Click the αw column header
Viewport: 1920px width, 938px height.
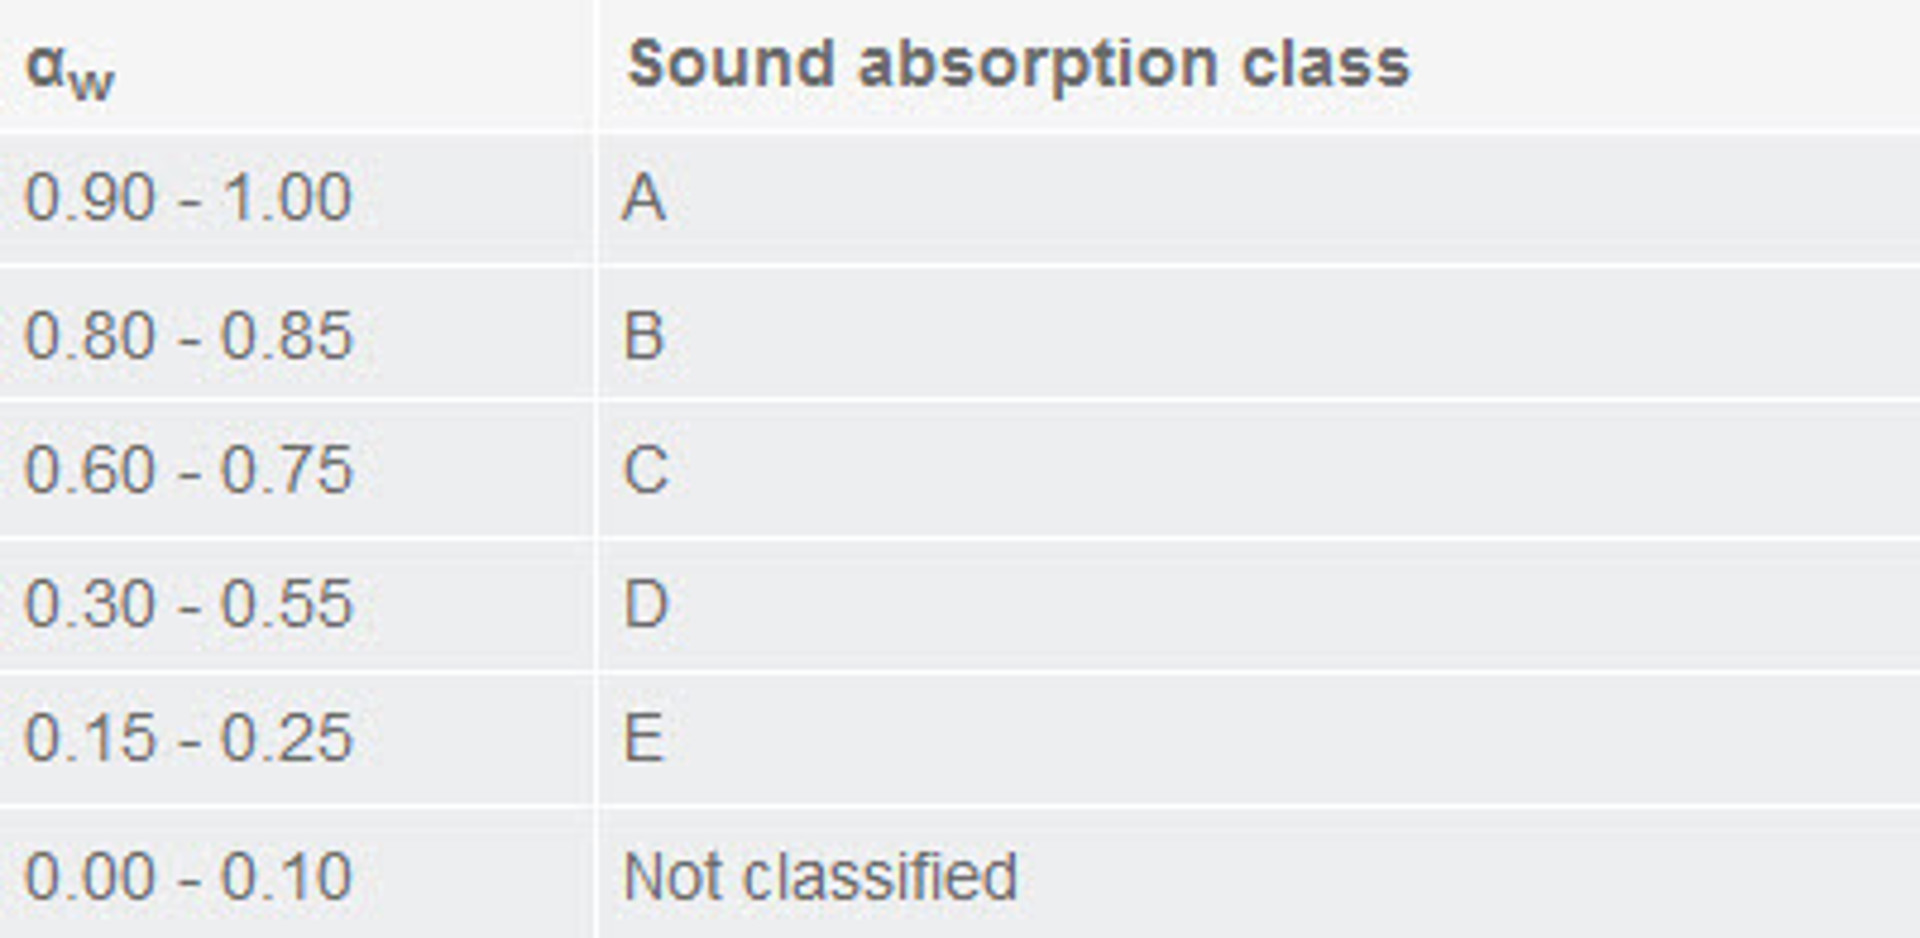tap(70, 68)
